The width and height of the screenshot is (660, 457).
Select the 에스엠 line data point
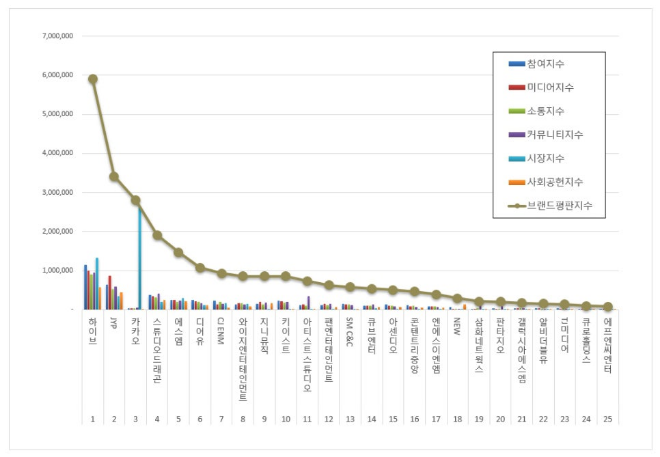point(178,252)
